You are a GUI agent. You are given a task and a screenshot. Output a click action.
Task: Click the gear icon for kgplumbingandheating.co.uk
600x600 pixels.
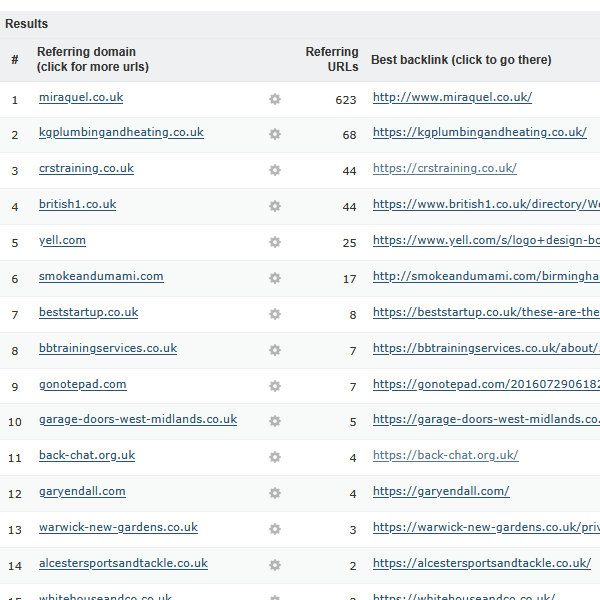coord(275,134)
